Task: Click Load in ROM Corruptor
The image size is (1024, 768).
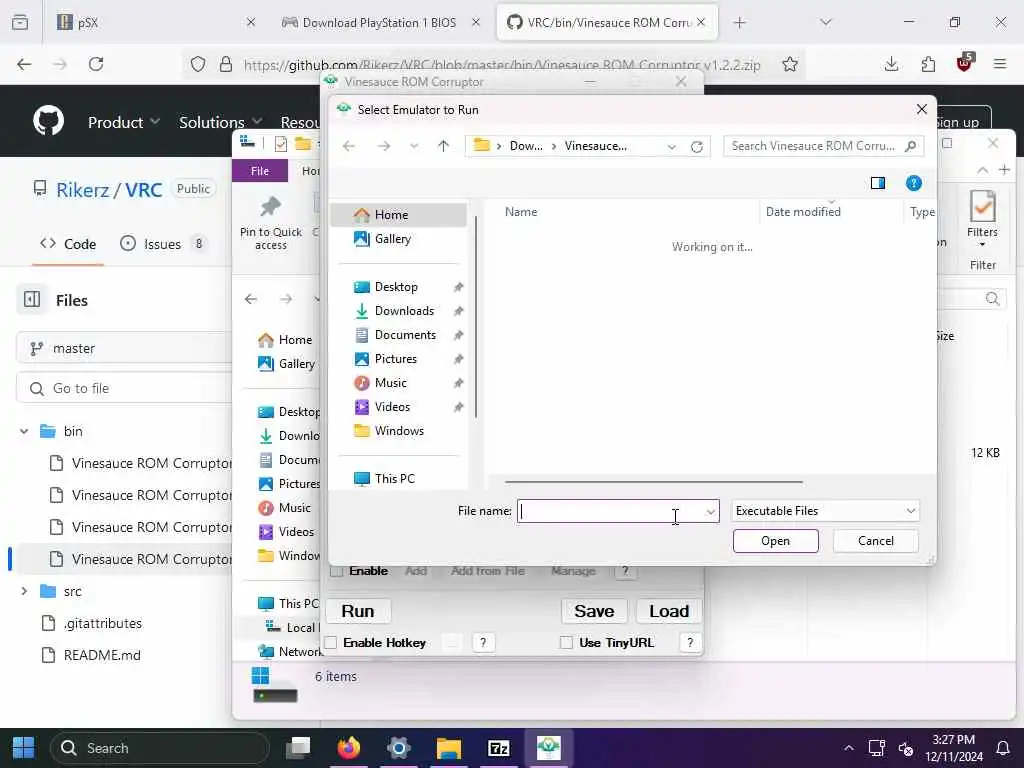Action: click(669, 611)
